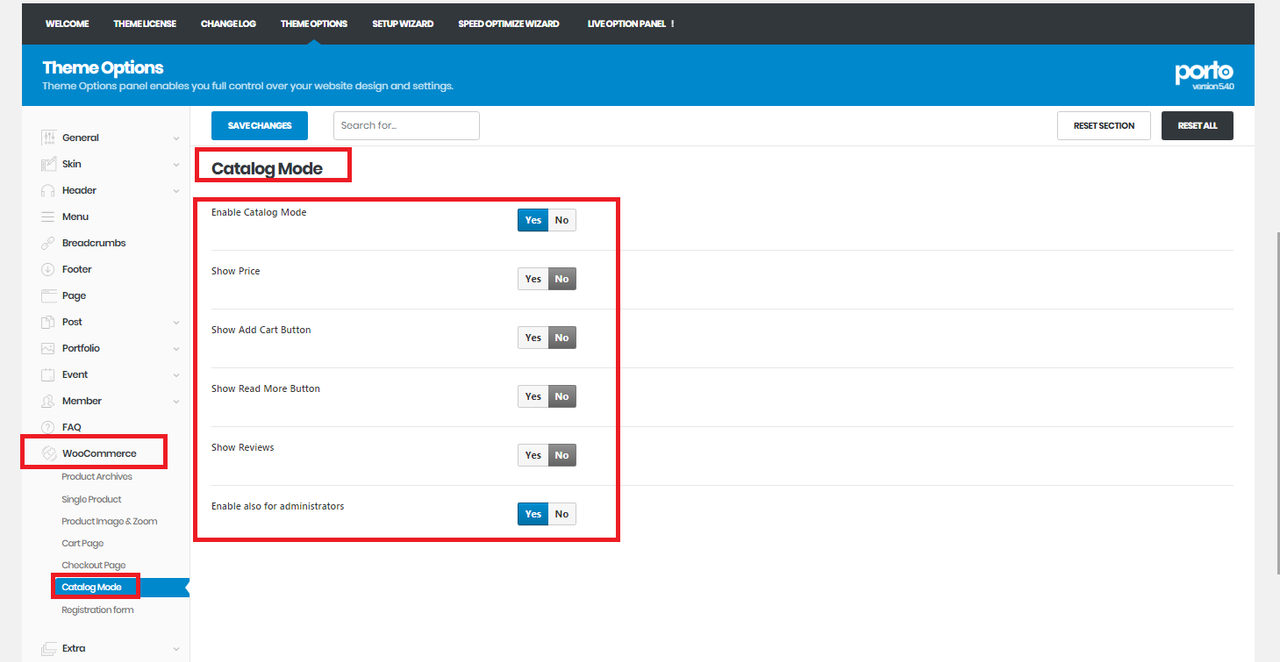Set Show Price to No
This screenshot has width=1280, height=662.
[x=562, y=279]
